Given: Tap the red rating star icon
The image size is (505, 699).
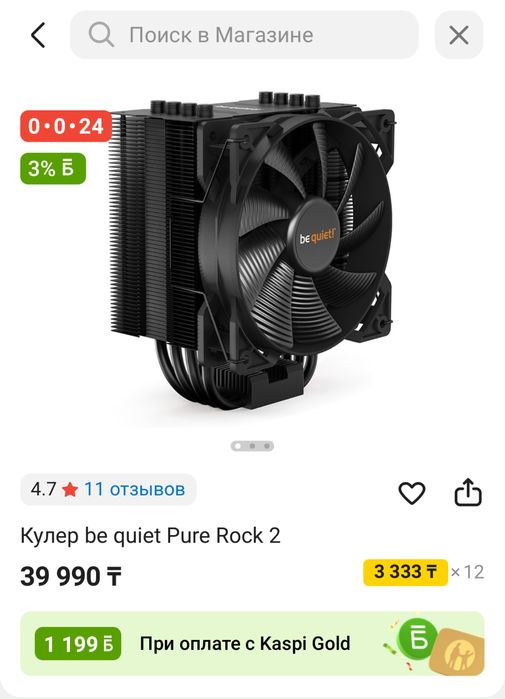Looking at the screenshot, I should 70,490.
